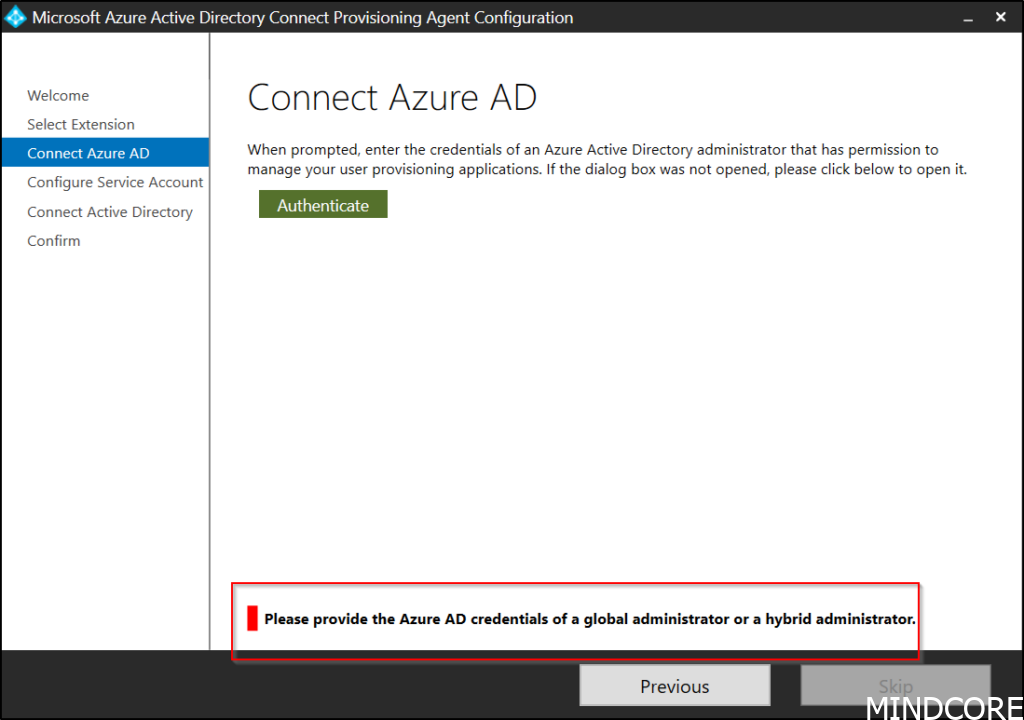Select Connect Azure AD in sidebar

click(x=105, y=153)
